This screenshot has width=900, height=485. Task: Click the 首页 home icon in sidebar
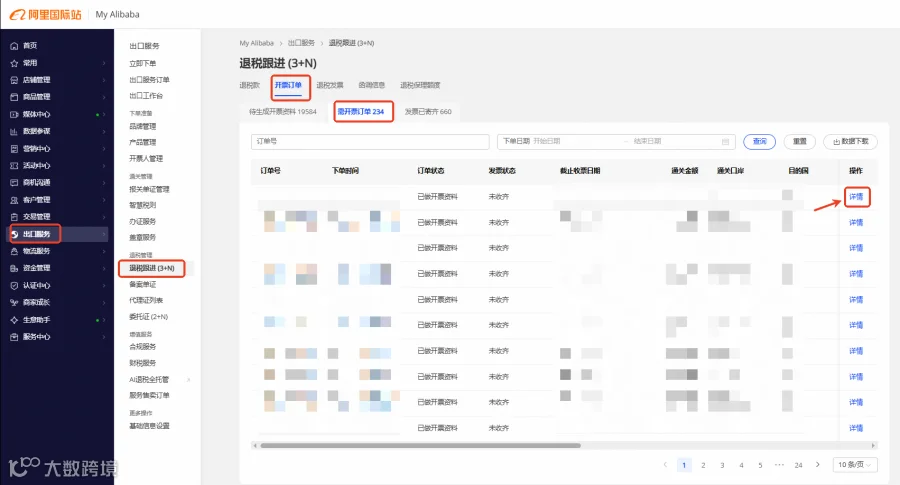pos(14,46)
